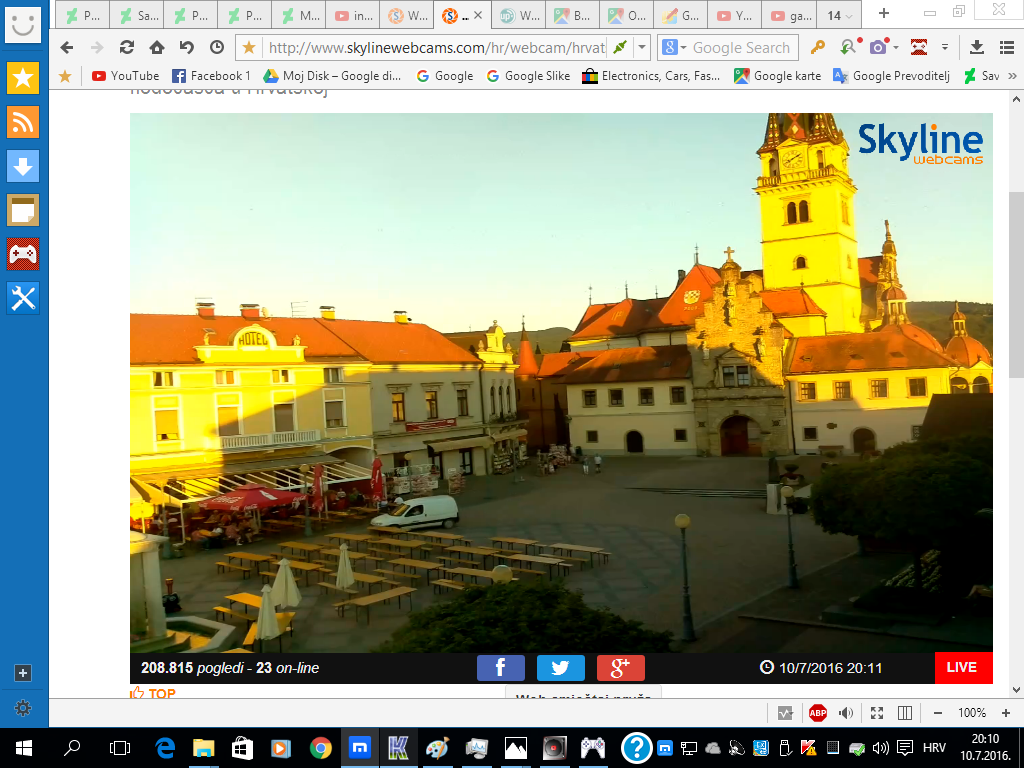The width and height of the screenshot is (1024, 768).
Task: Click the Snap camera toolbar icon
Action: pyautogui.click(x=878, y=47)
